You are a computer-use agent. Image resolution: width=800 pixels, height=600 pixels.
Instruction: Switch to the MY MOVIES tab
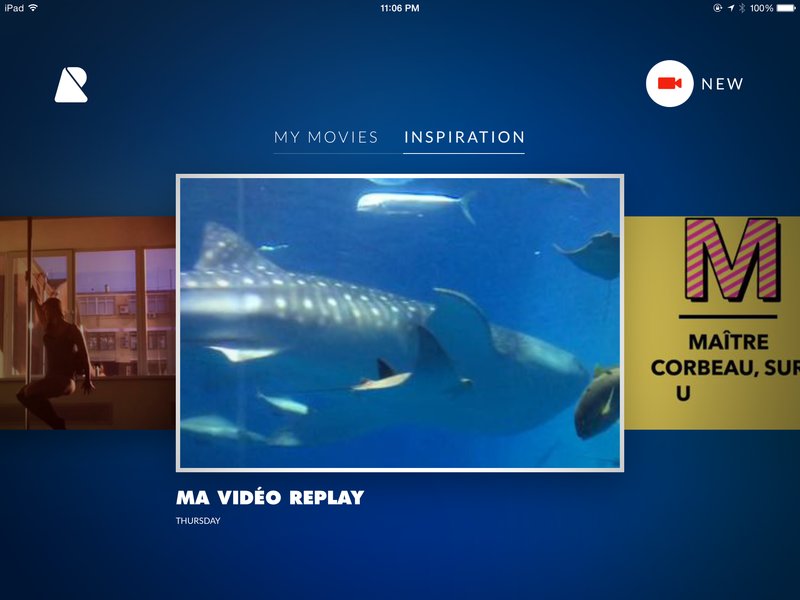(x=326, y=137)
